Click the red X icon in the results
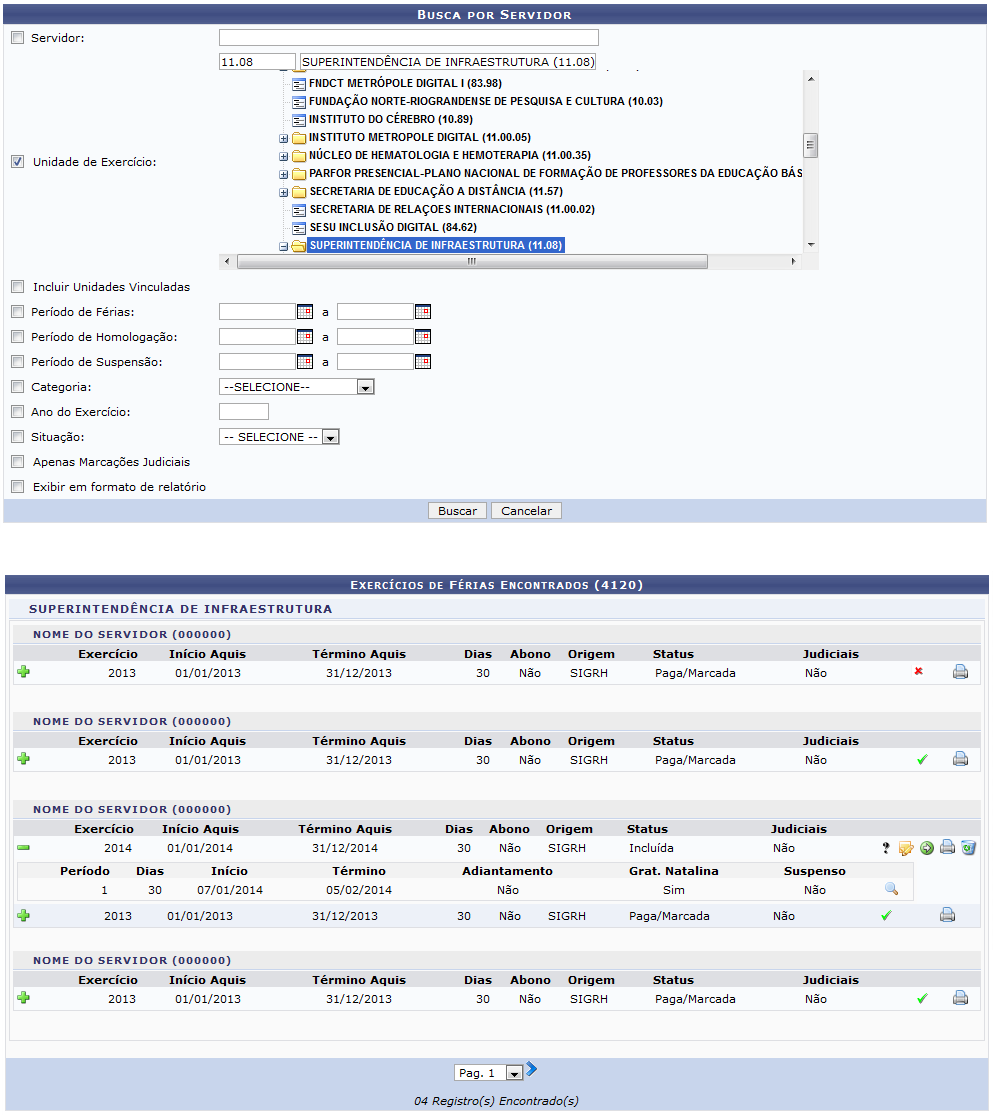Viewport: 996px width, 1115px height. tap(919, 671)
